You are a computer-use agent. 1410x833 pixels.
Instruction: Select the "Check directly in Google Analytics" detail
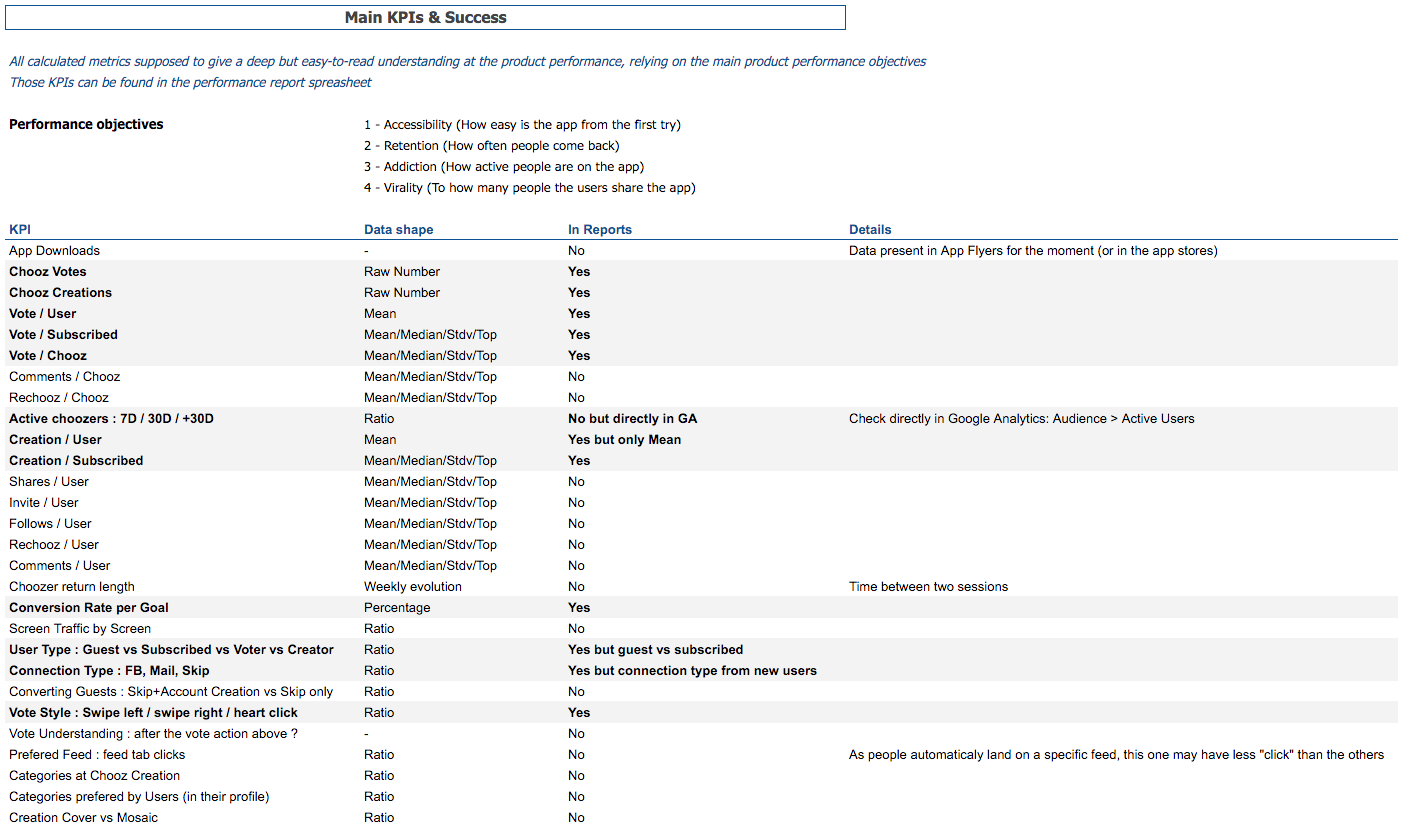(x=1022, y=419)
